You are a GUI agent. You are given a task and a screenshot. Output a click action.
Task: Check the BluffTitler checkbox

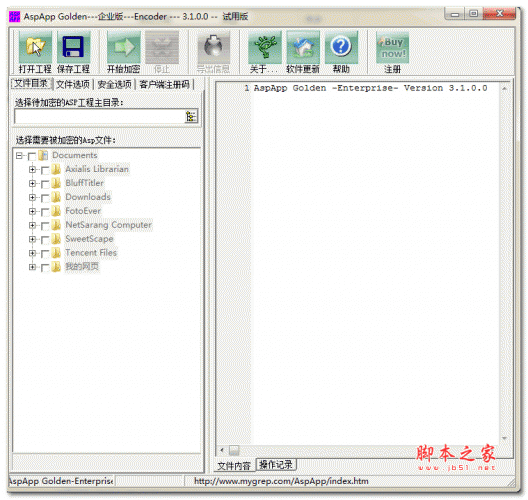(45, 184)
